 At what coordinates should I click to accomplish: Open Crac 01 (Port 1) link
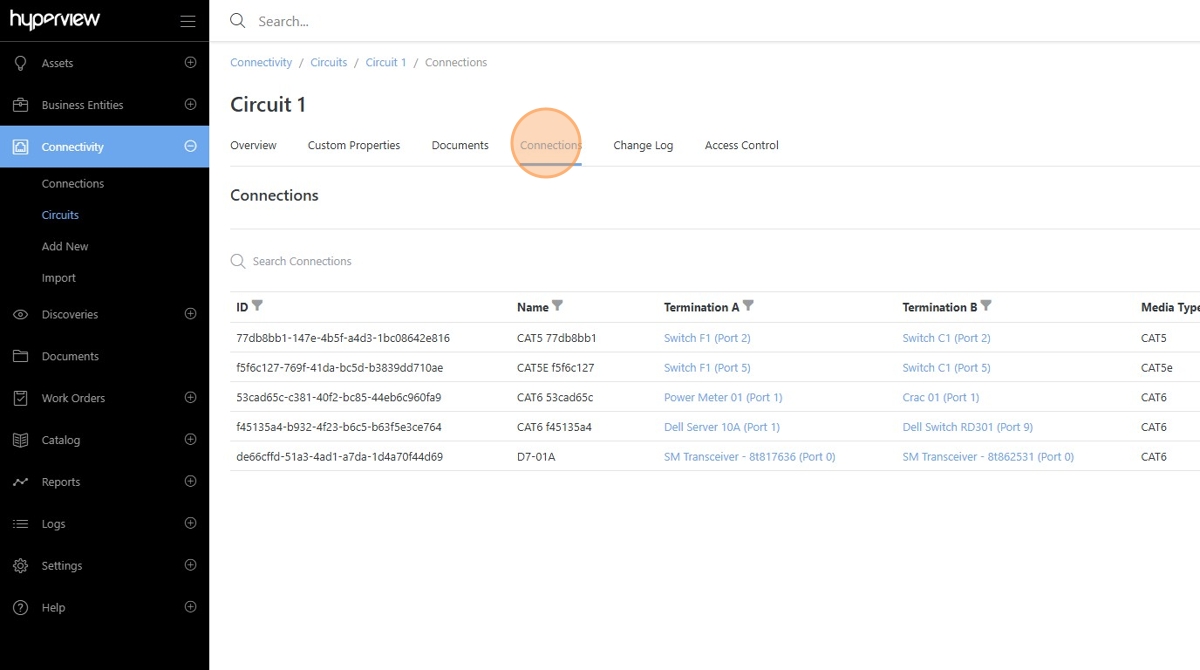[x=941, y=397]
